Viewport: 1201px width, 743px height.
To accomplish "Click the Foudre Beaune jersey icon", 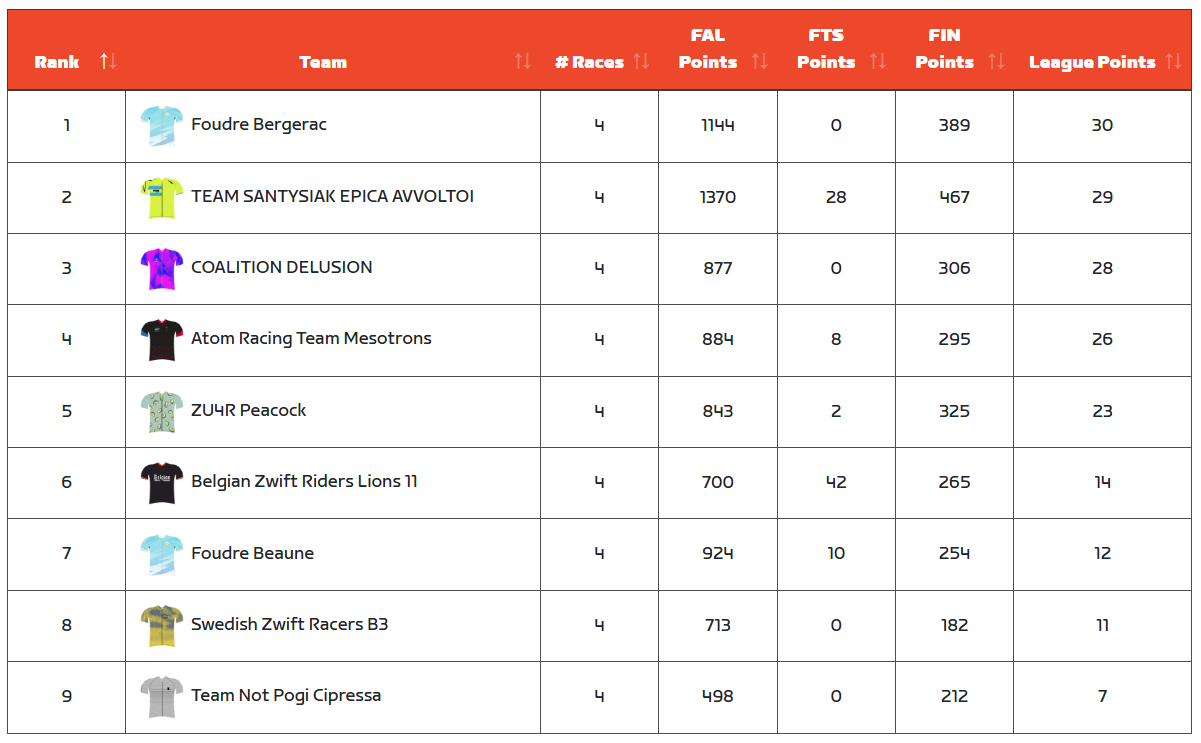I will pos(161,555).
